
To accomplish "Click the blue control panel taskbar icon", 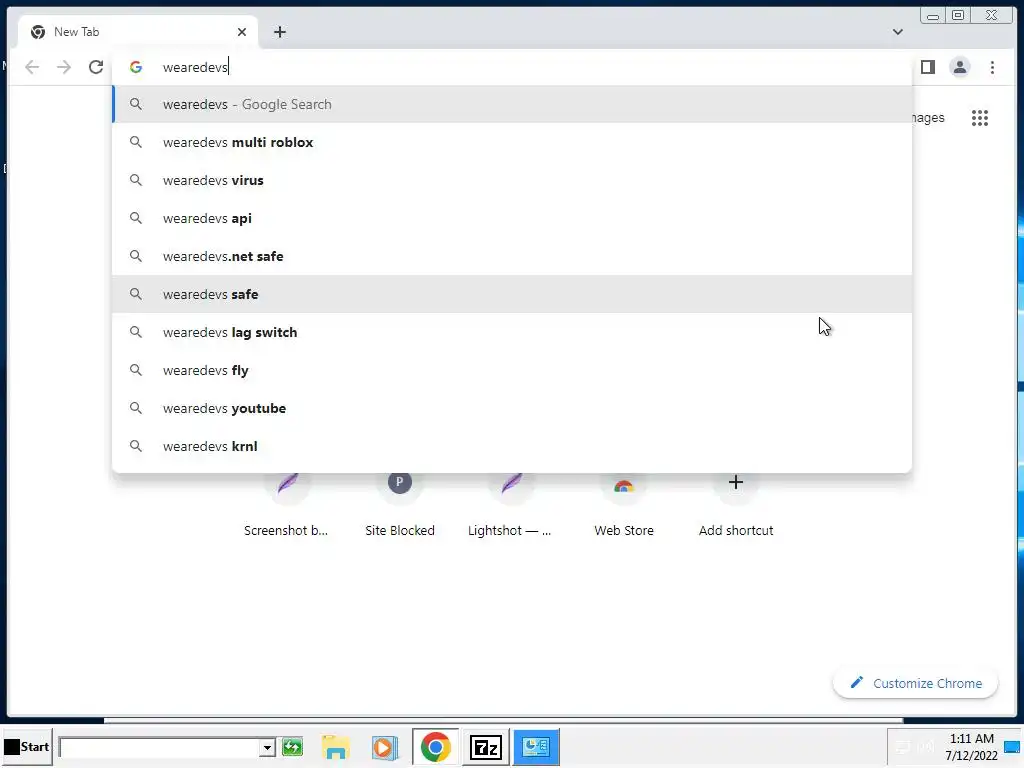I will pos(536,747).
